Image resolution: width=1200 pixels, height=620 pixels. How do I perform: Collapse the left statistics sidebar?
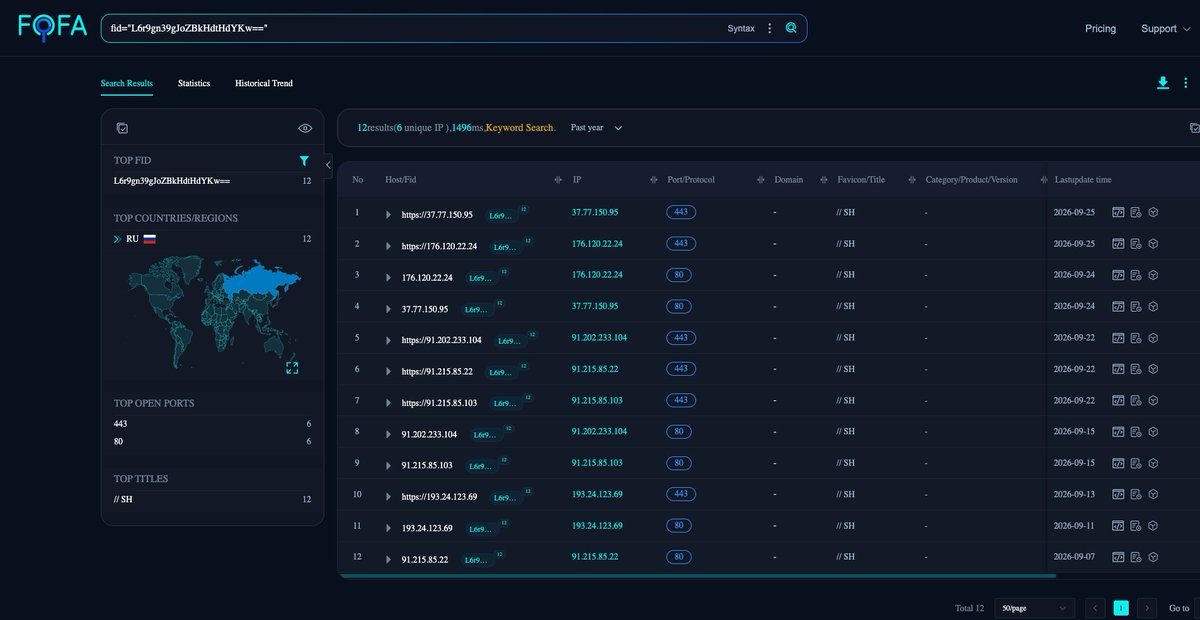pos(328,165)
